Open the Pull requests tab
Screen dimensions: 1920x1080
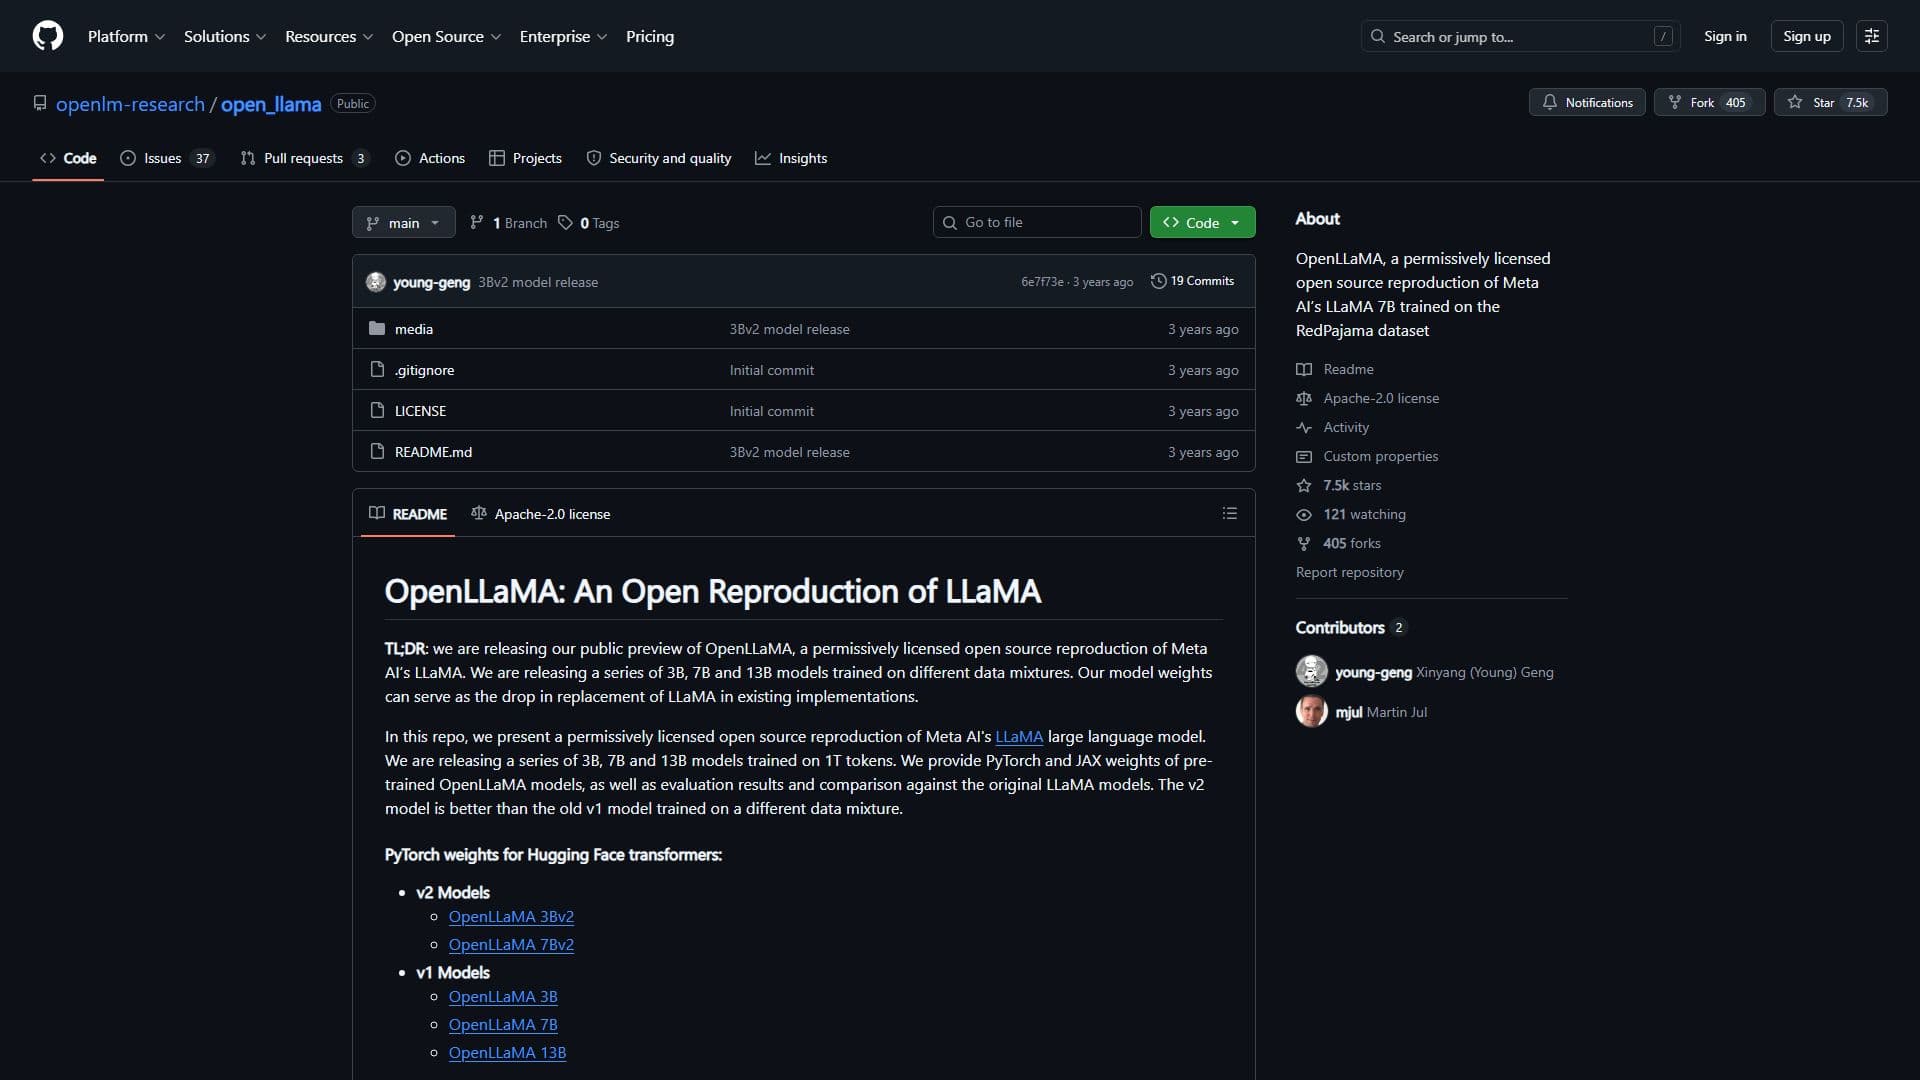pyautogui.click(x=305, y=158)
